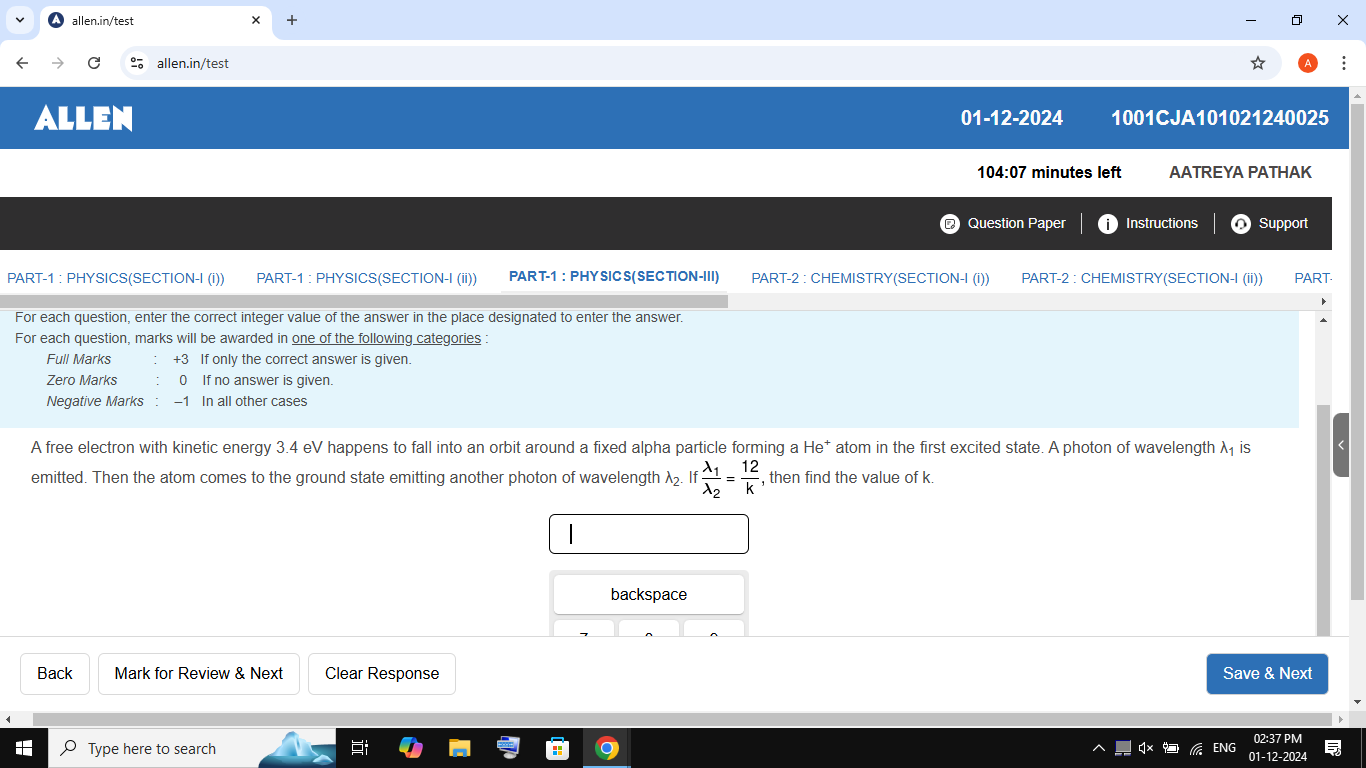This screenshot has height=768, width=1366.
Task: Open PART-2 : CHEMISTRY(SECTION-I (i)) tab
Action: pos(870,278)
